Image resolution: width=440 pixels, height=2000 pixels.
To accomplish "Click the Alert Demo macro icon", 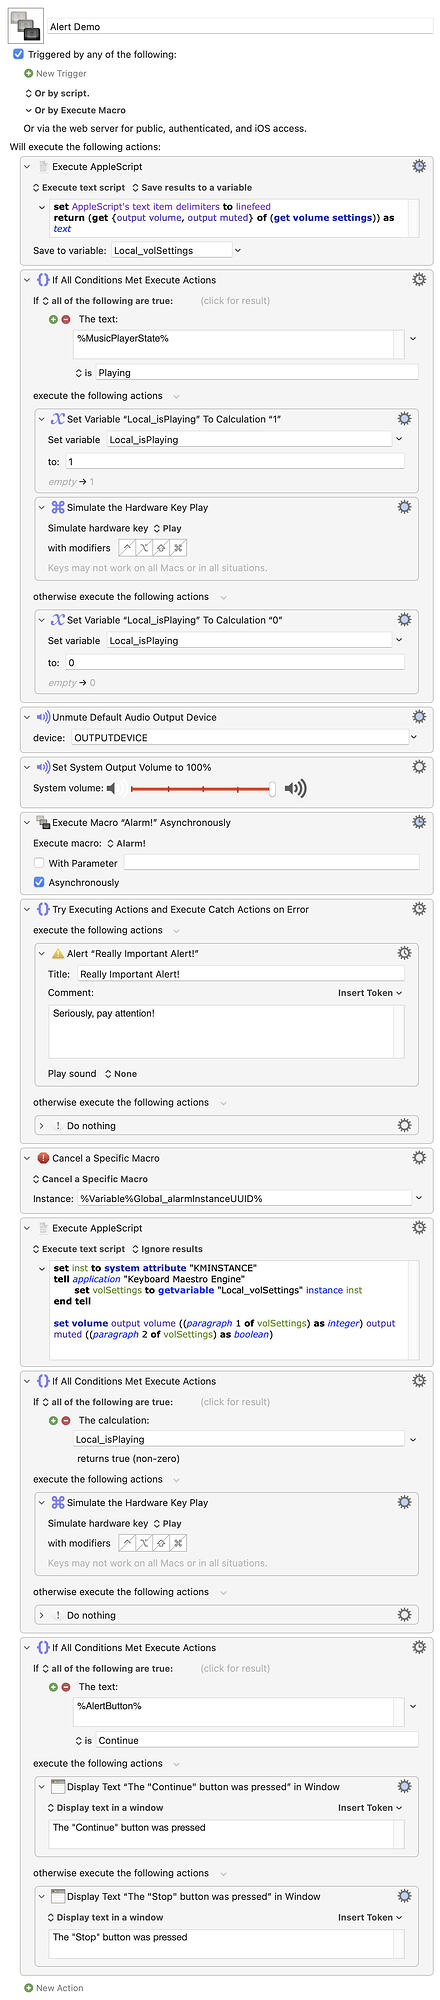I will coord(24,26).
